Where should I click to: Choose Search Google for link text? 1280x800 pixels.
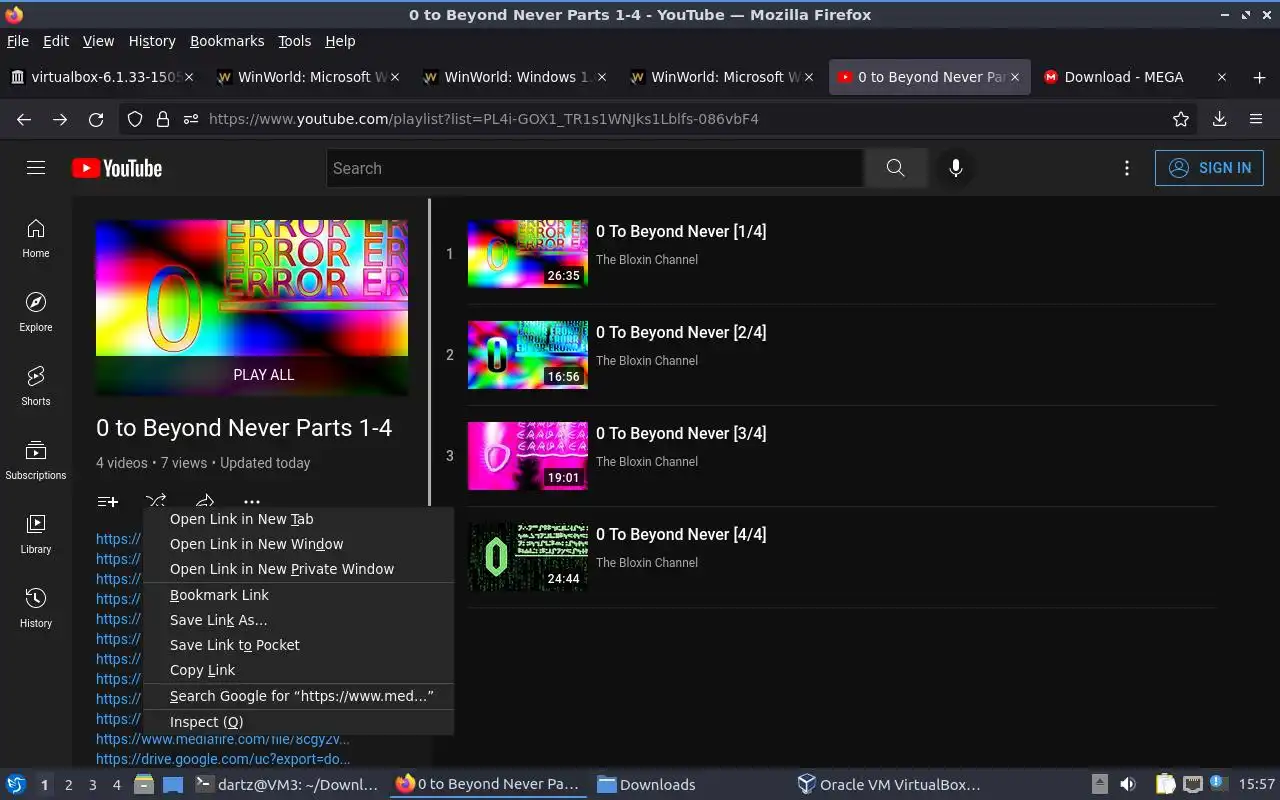click(x=298, y=696)
